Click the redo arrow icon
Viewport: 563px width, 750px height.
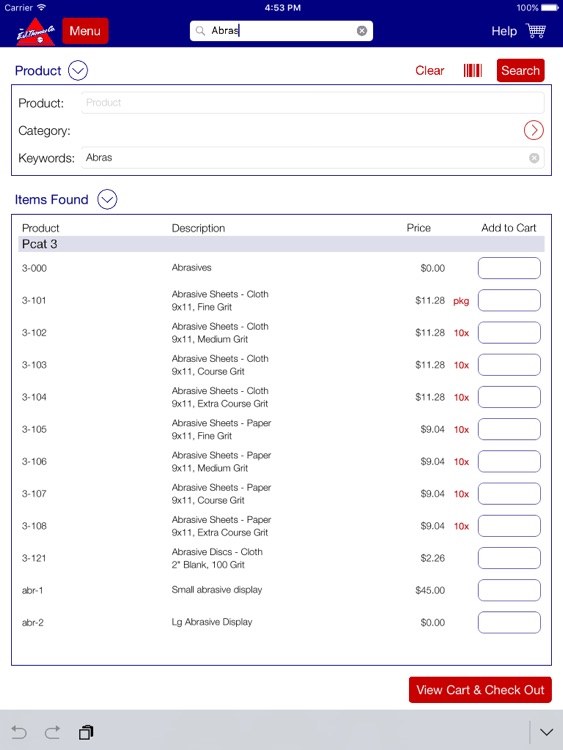click(52, 732)
